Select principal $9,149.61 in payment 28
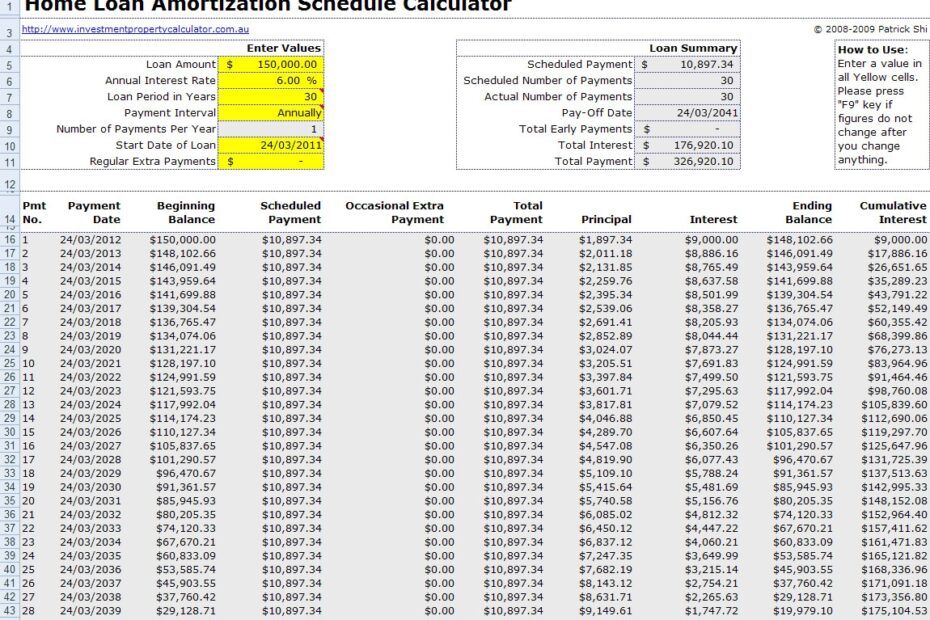 coord(606,611)
